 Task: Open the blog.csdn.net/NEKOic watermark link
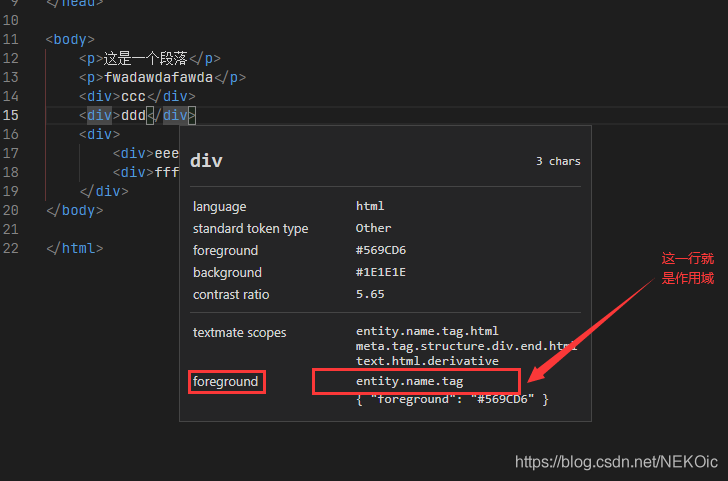[616, 462]
